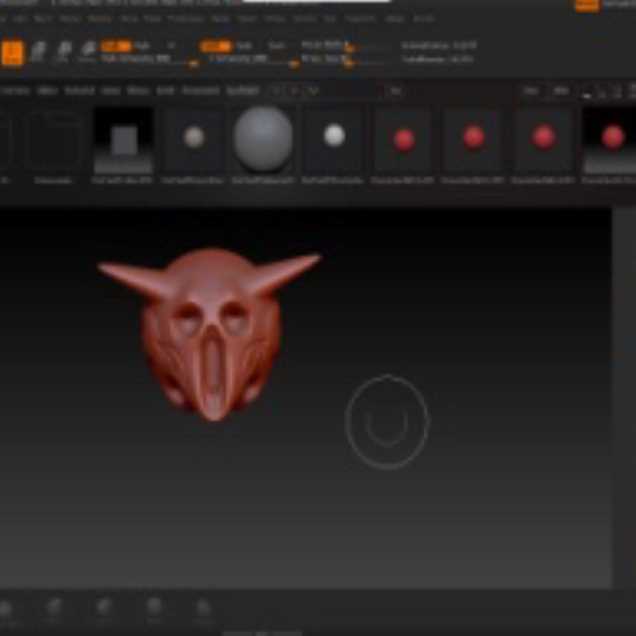
Task: Open the Zplugin menu
Action: [x=395, y=19]
